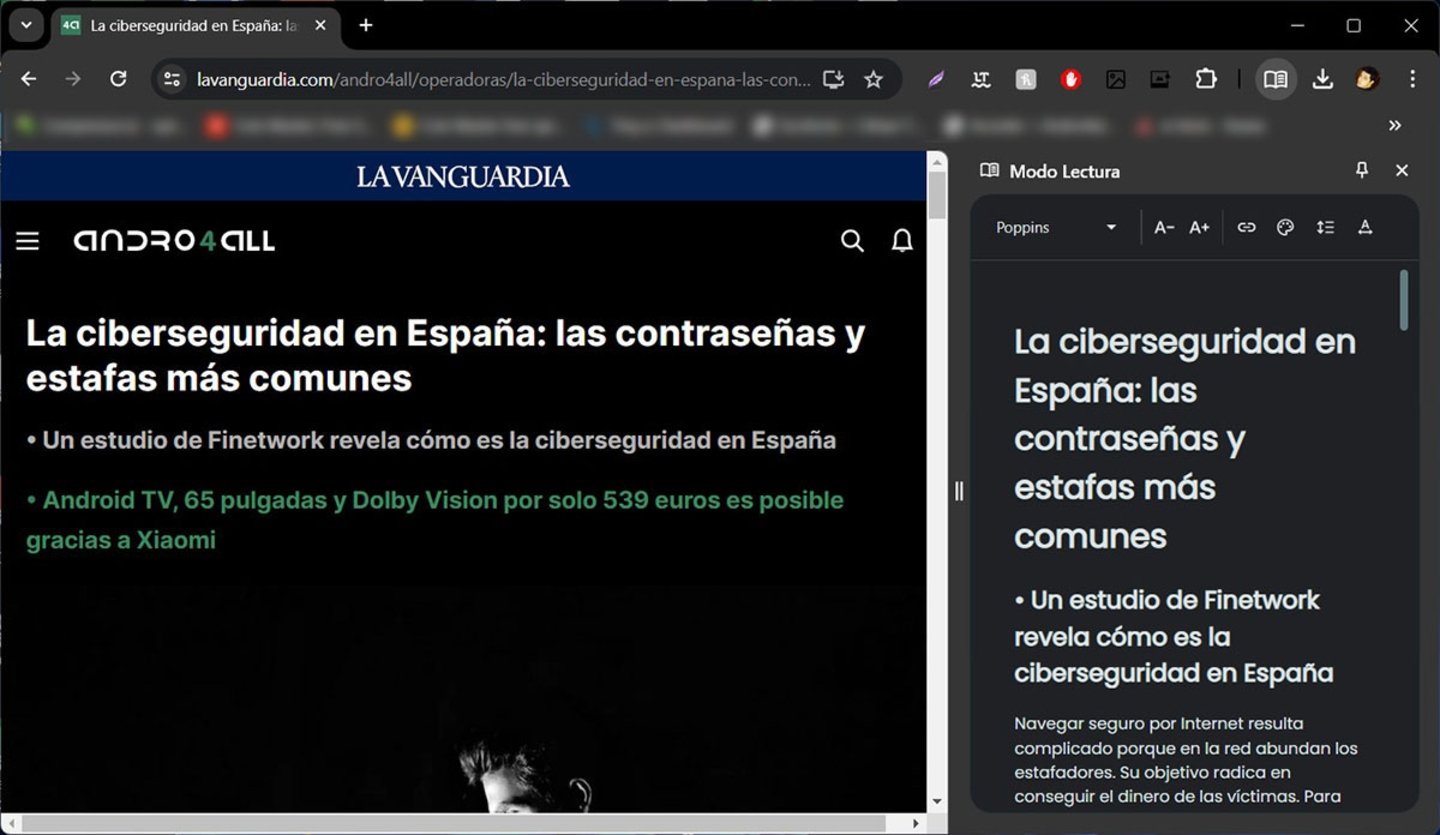Maximize the Chrome window
This screenshot has width=1440, height=835.
tap(1354, 26)
